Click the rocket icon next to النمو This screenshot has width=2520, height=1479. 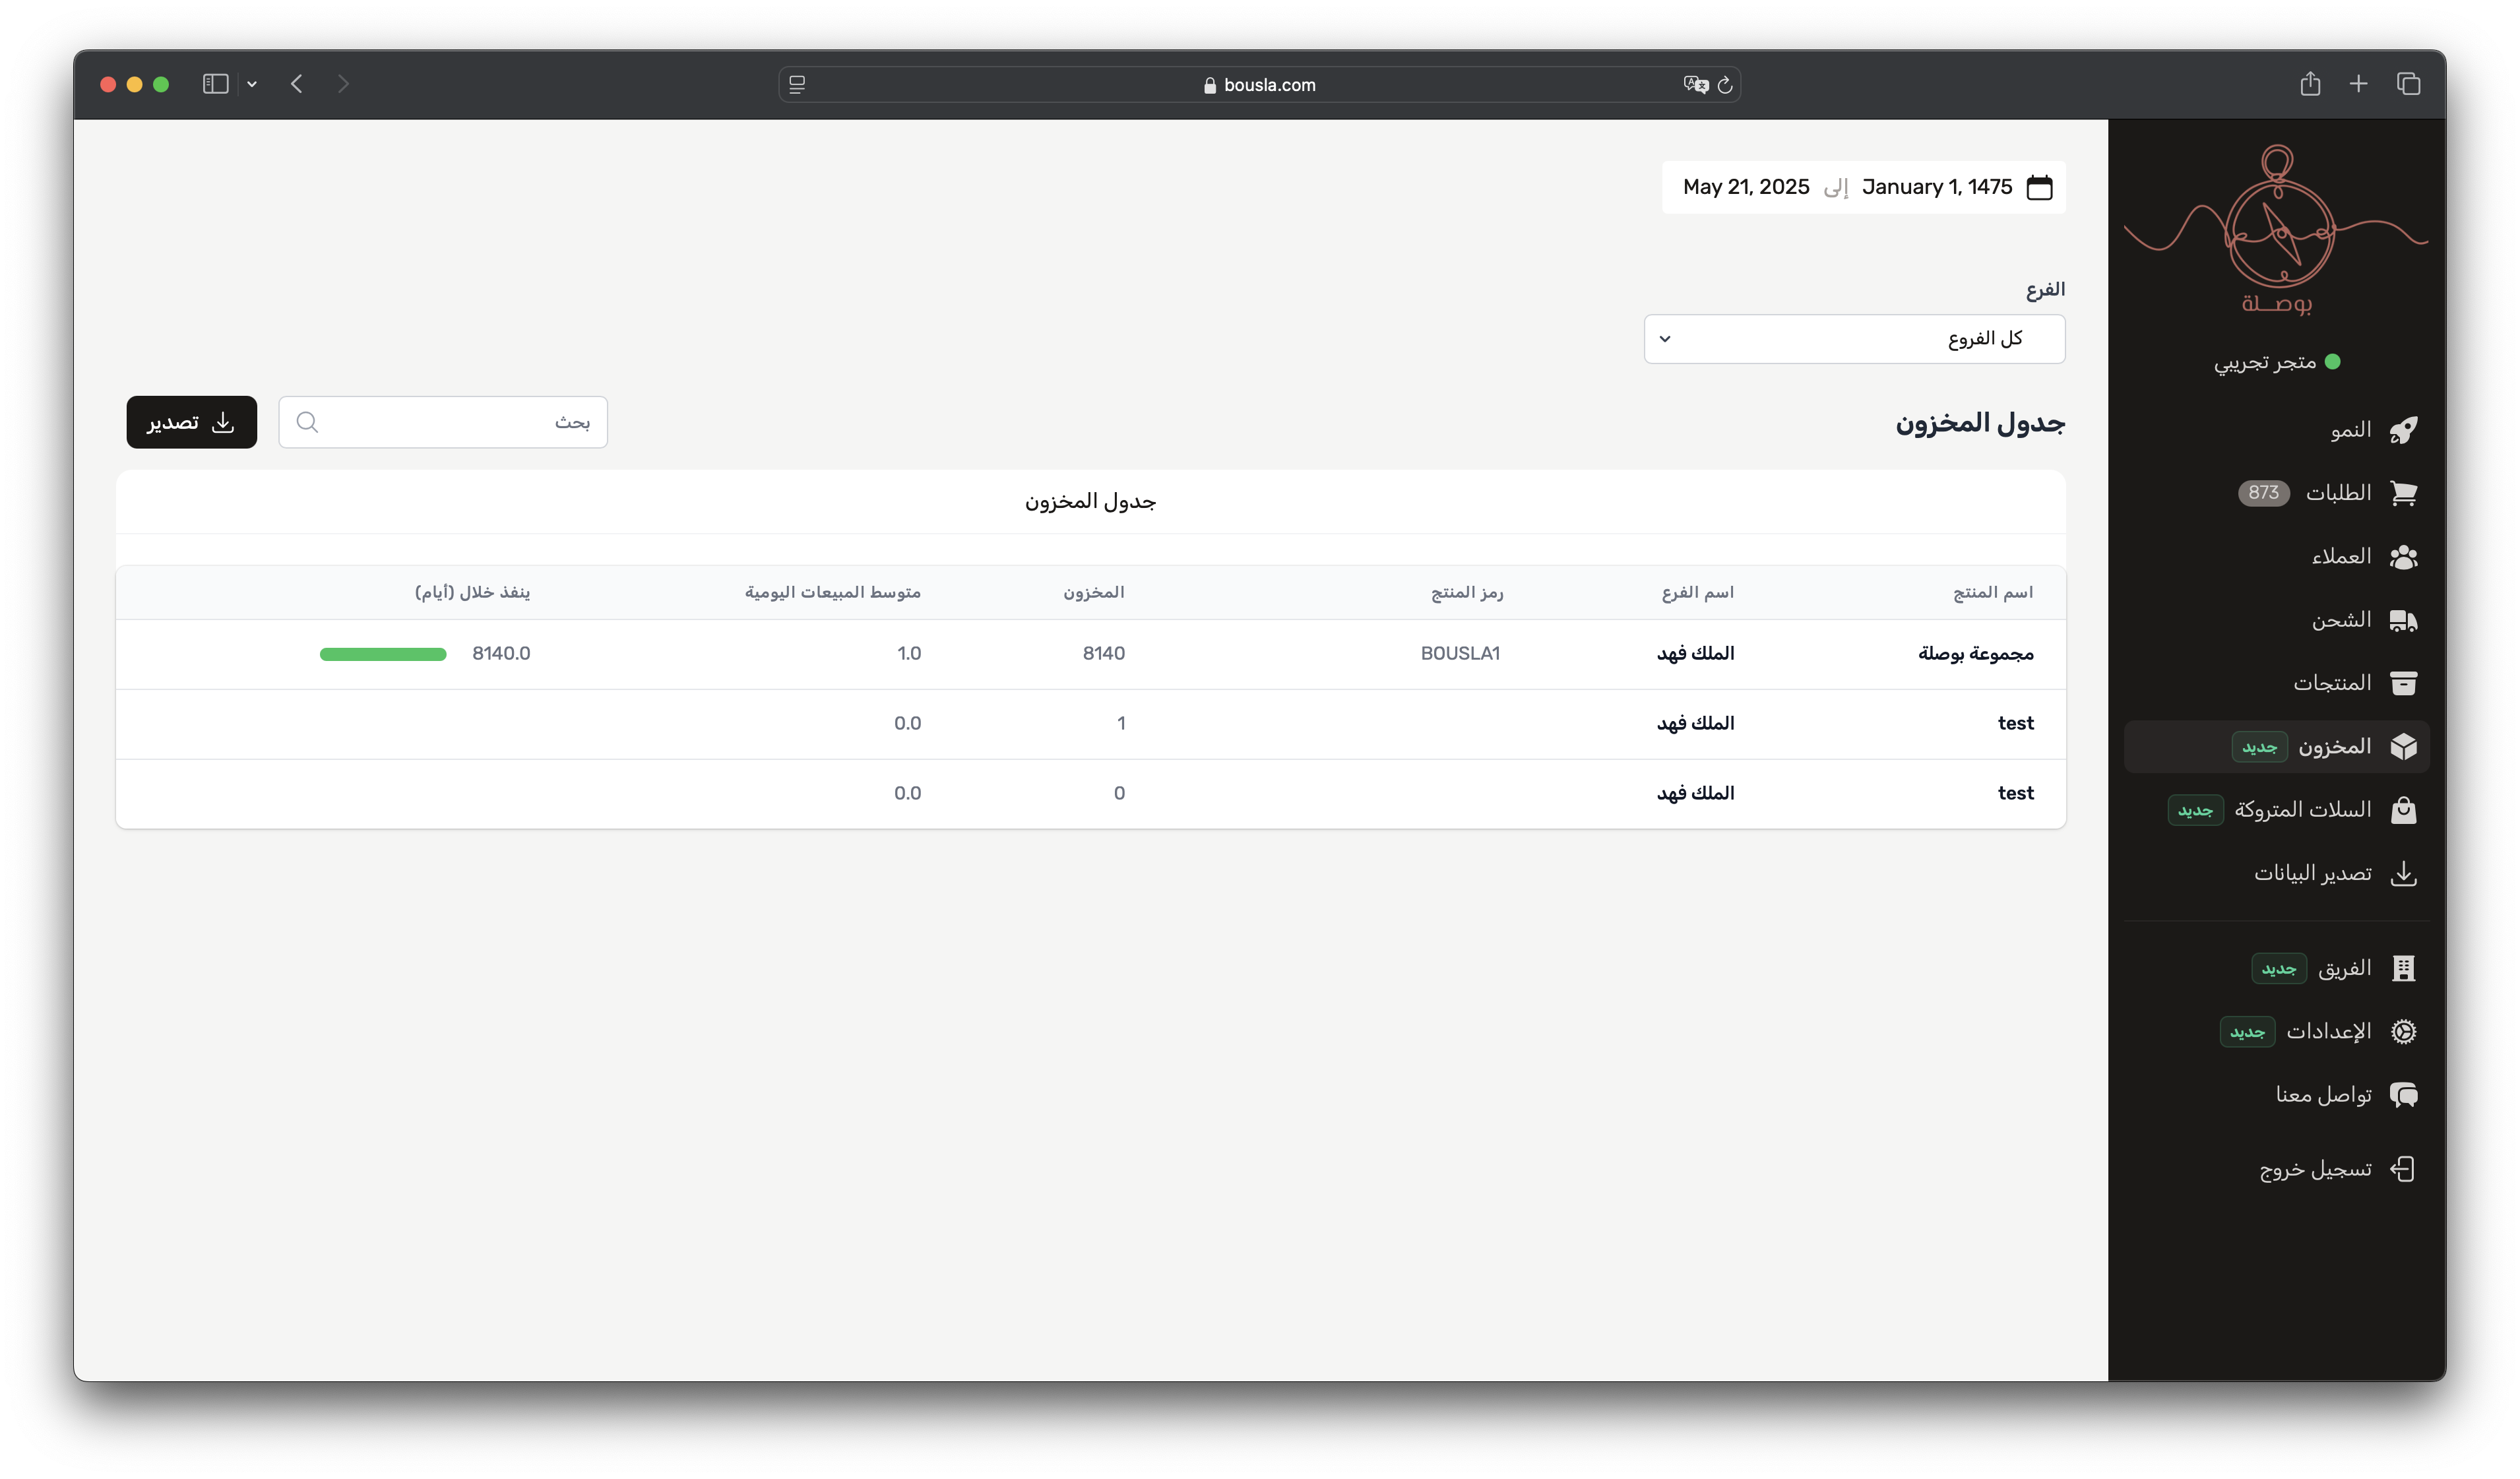[2403, 430]
